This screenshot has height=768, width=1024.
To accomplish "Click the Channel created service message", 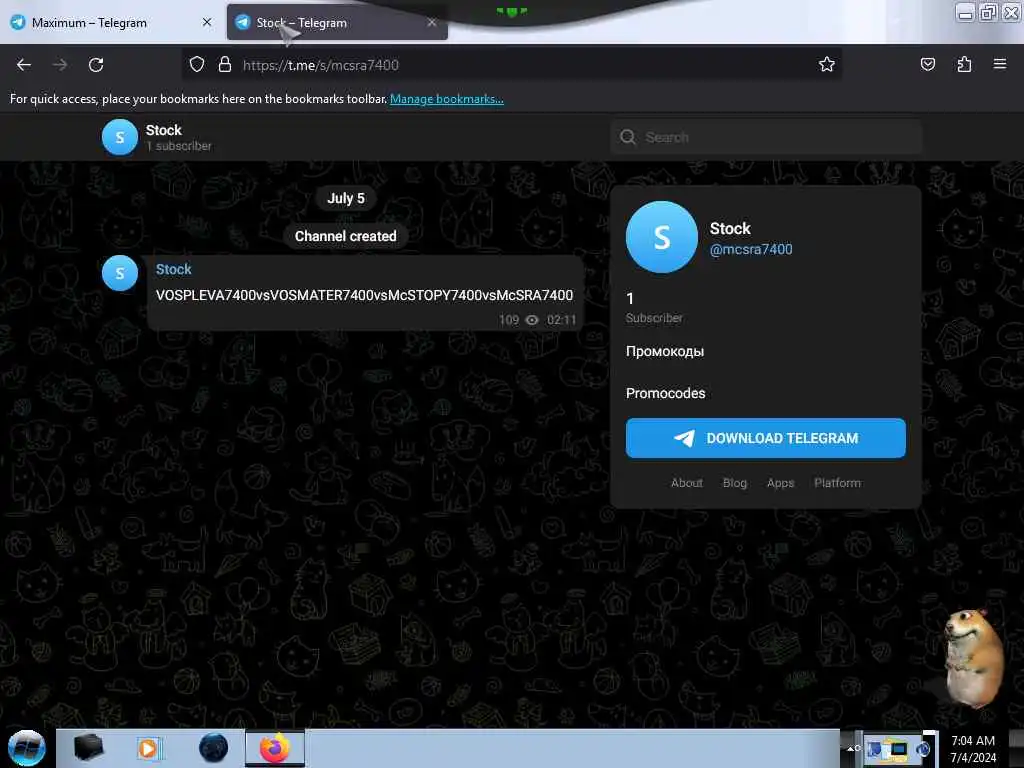I will (x=345, y=236).
